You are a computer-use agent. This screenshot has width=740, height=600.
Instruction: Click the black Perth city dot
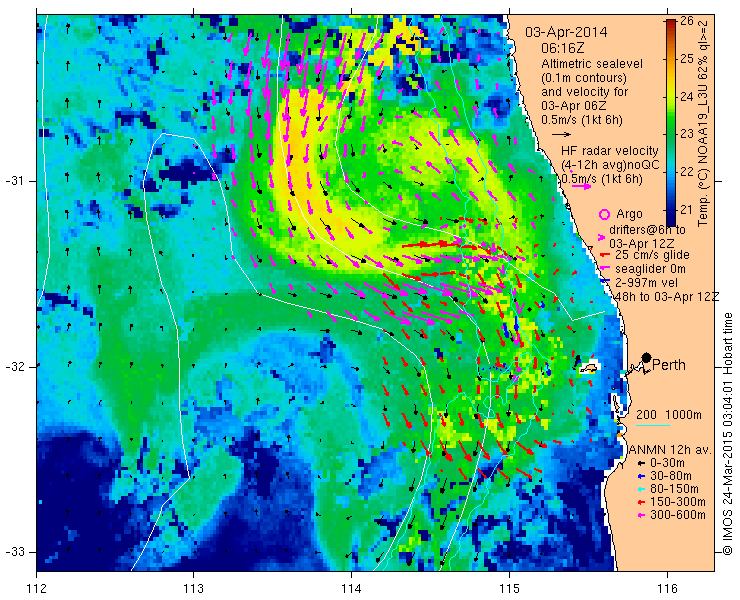click(647, 358)
